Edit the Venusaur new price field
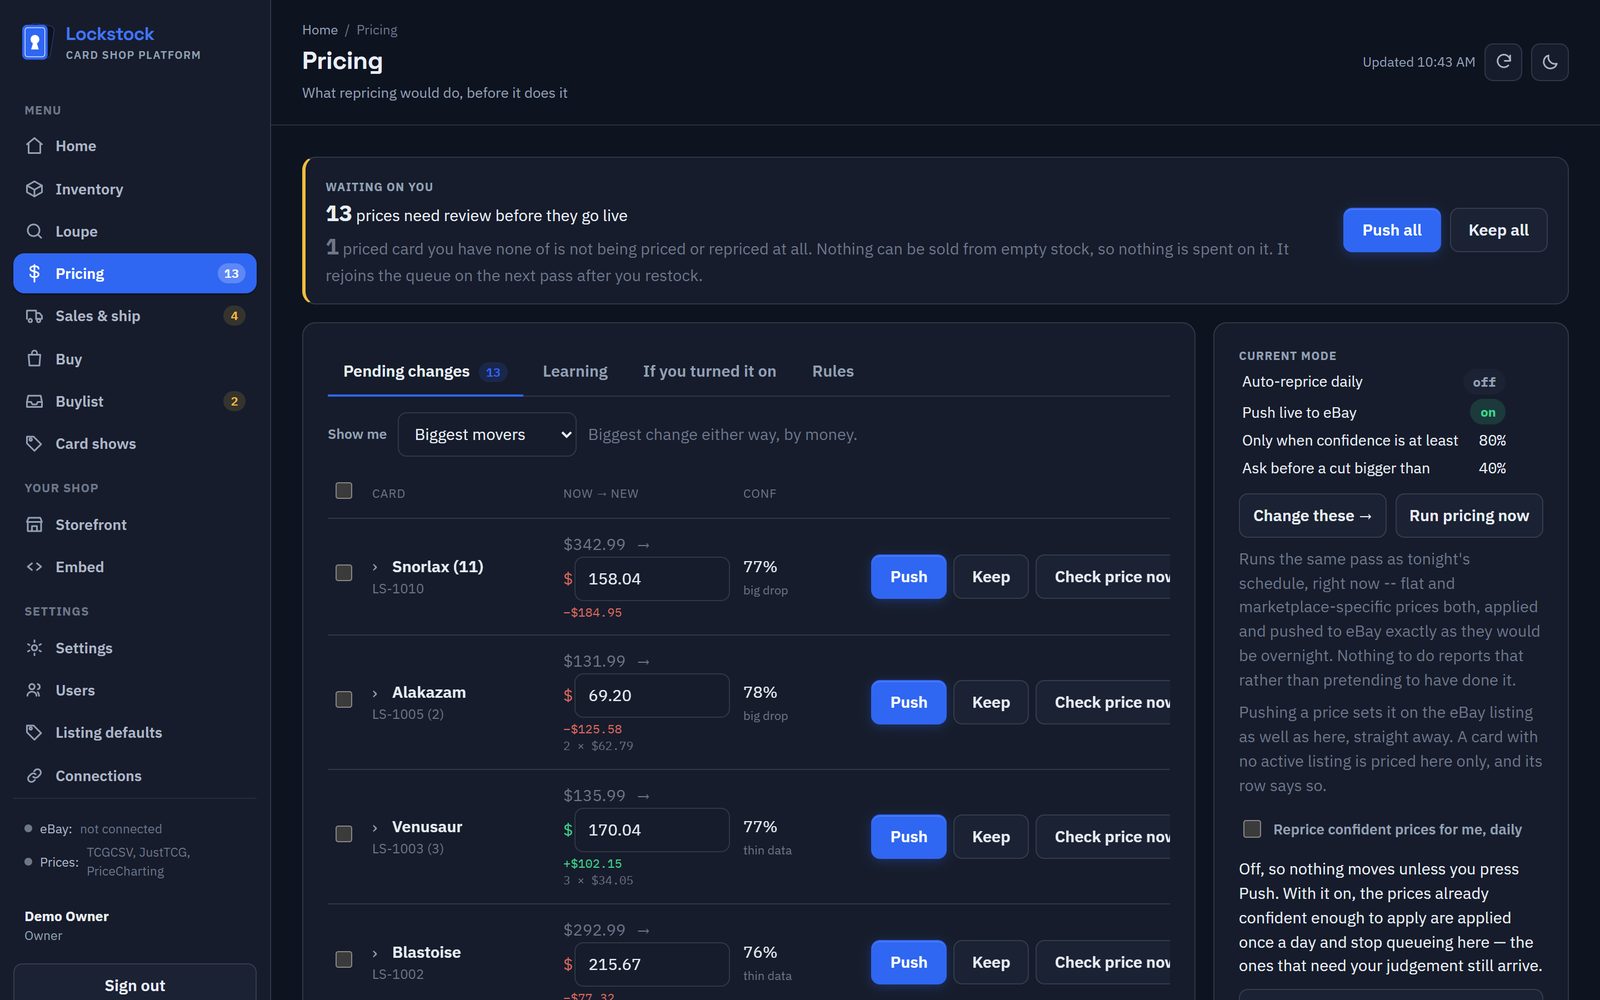The image size is (1600, 1000). tap(652, 830)
